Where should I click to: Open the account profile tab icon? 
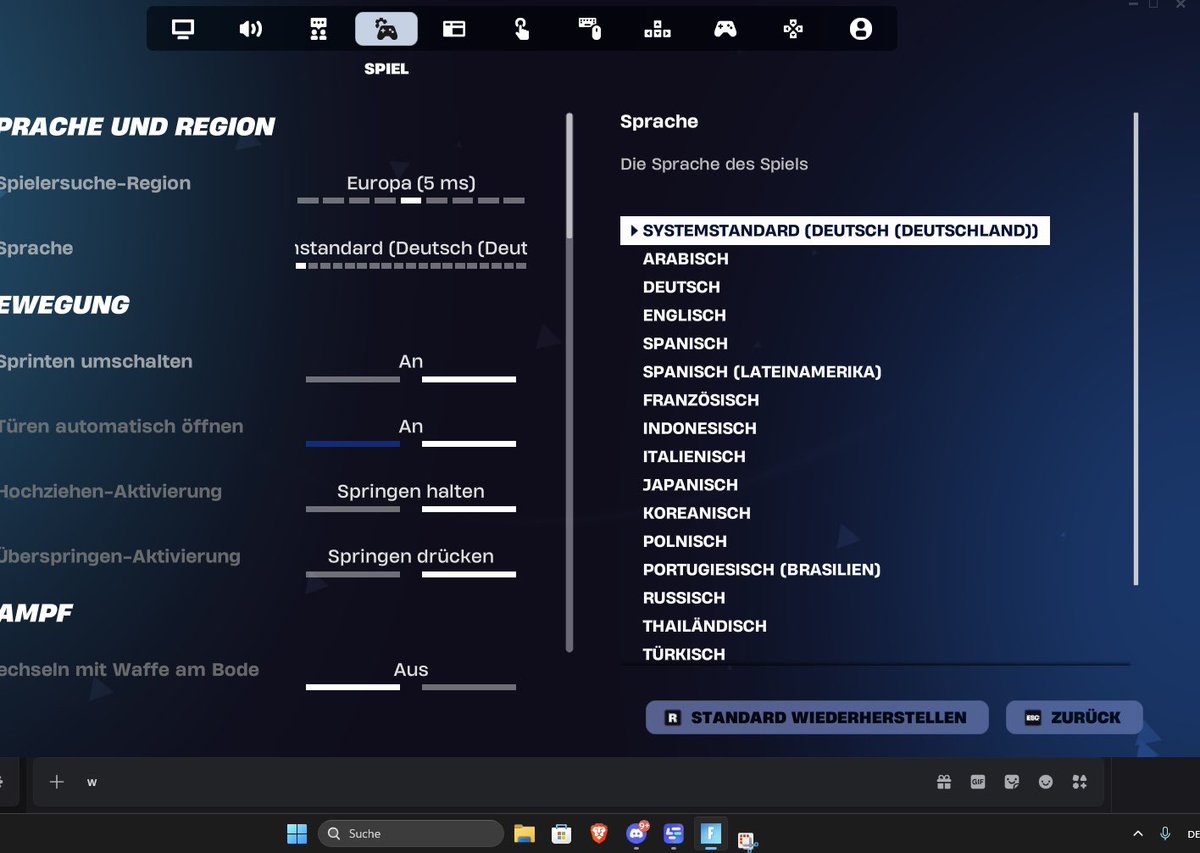[861, 29]
